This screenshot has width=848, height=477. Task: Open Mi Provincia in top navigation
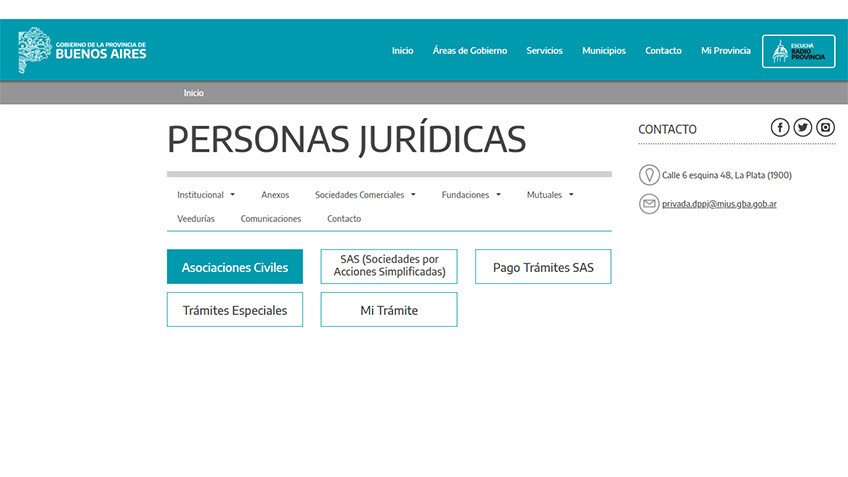(726, 50)
